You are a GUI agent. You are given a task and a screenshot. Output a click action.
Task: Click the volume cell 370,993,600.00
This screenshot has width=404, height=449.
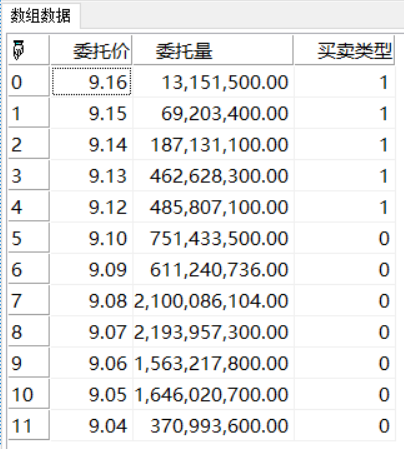(213, 425)
